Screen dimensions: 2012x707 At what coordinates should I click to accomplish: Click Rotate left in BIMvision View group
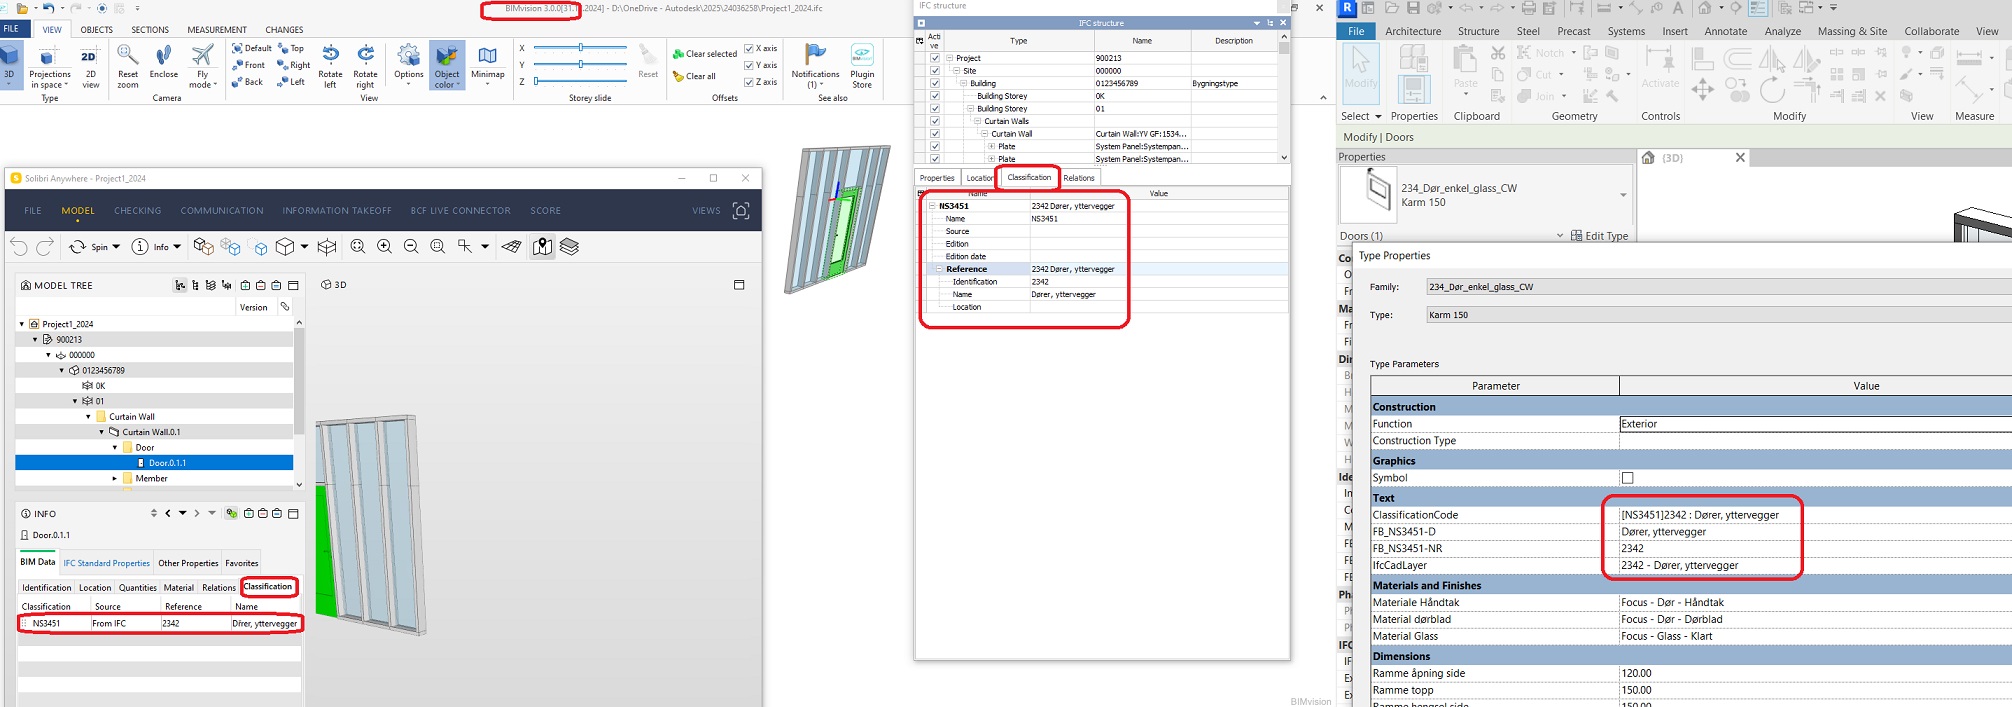click(x=330, y=65)
